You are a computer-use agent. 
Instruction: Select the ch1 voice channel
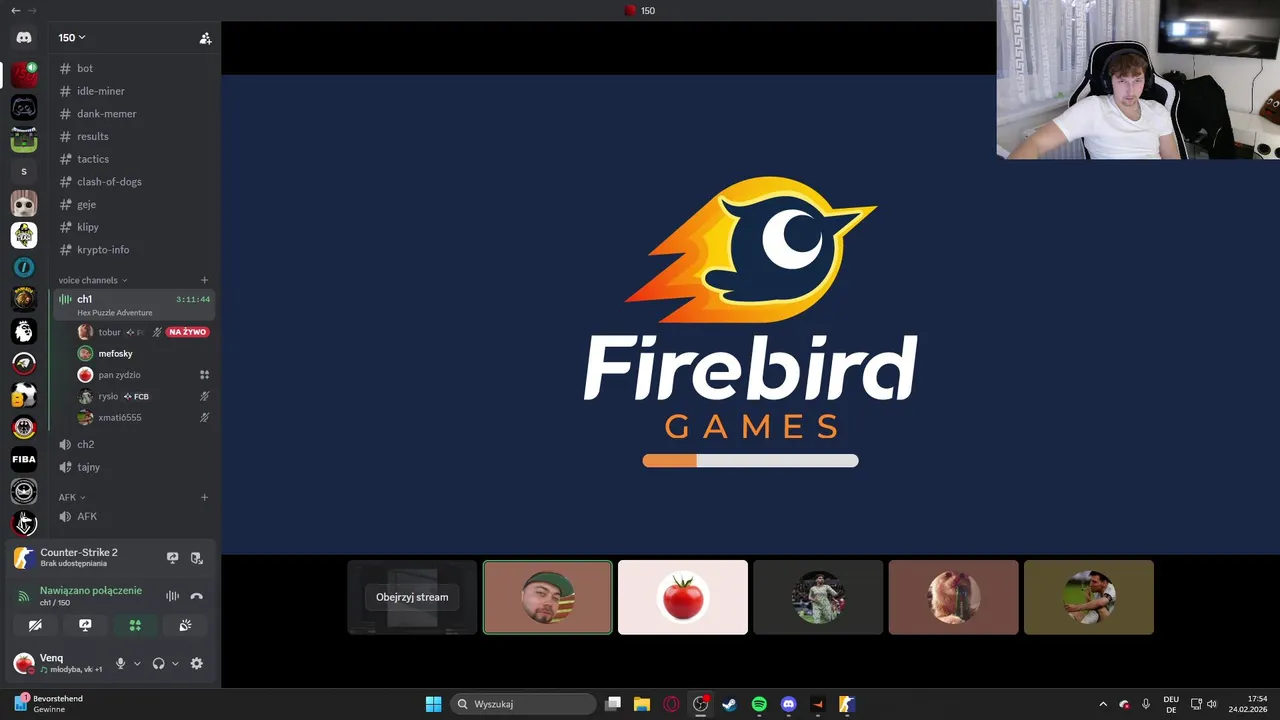click(132, 304)
